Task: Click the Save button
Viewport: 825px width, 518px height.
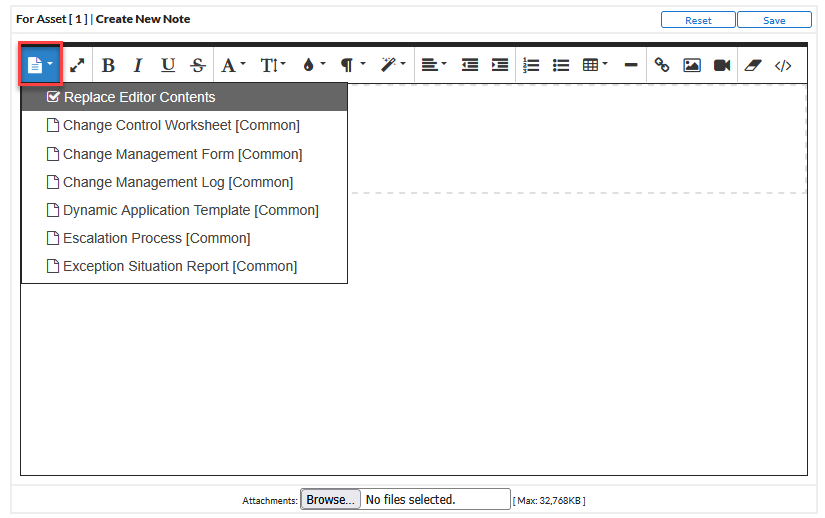Action: 774,20
